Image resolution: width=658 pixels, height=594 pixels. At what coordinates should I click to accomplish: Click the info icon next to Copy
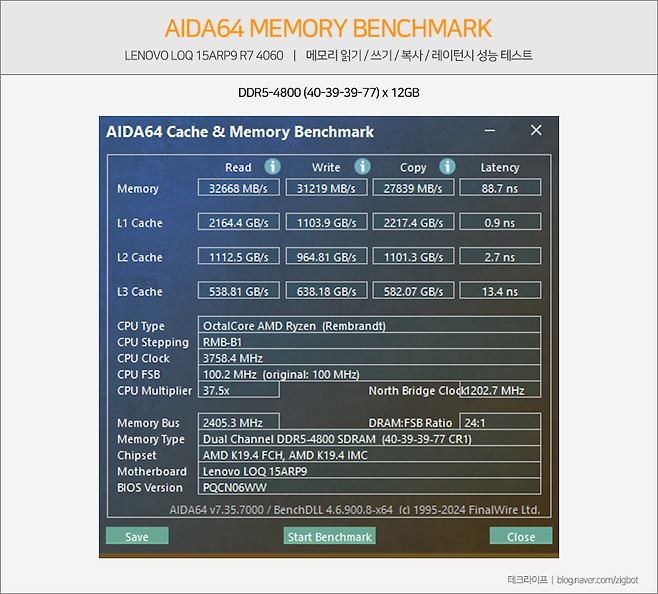tap(447, 167)
